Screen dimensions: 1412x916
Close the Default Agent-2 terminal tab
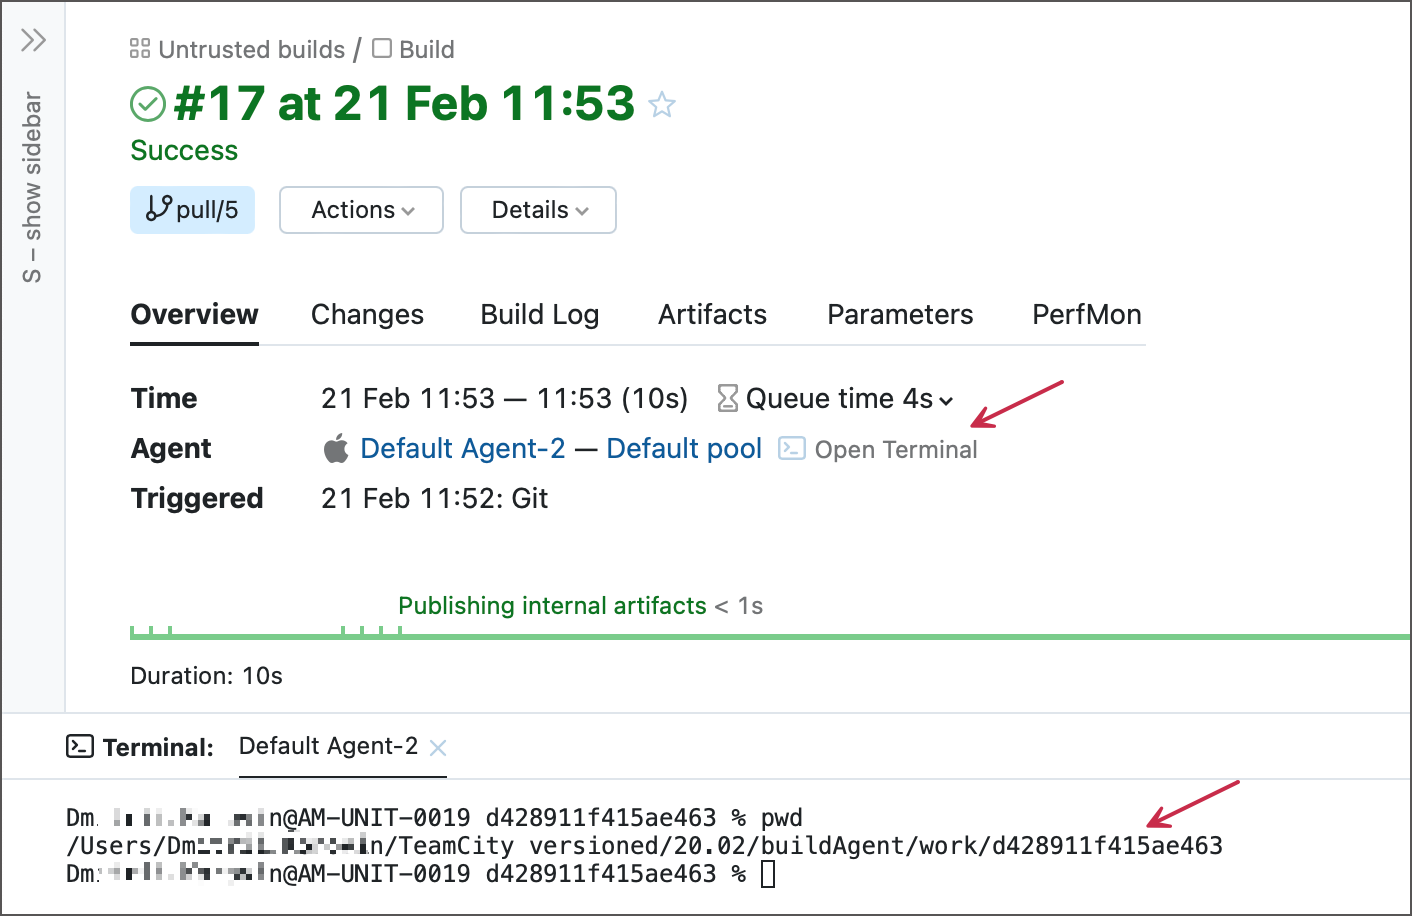click(x=438, y=748)
